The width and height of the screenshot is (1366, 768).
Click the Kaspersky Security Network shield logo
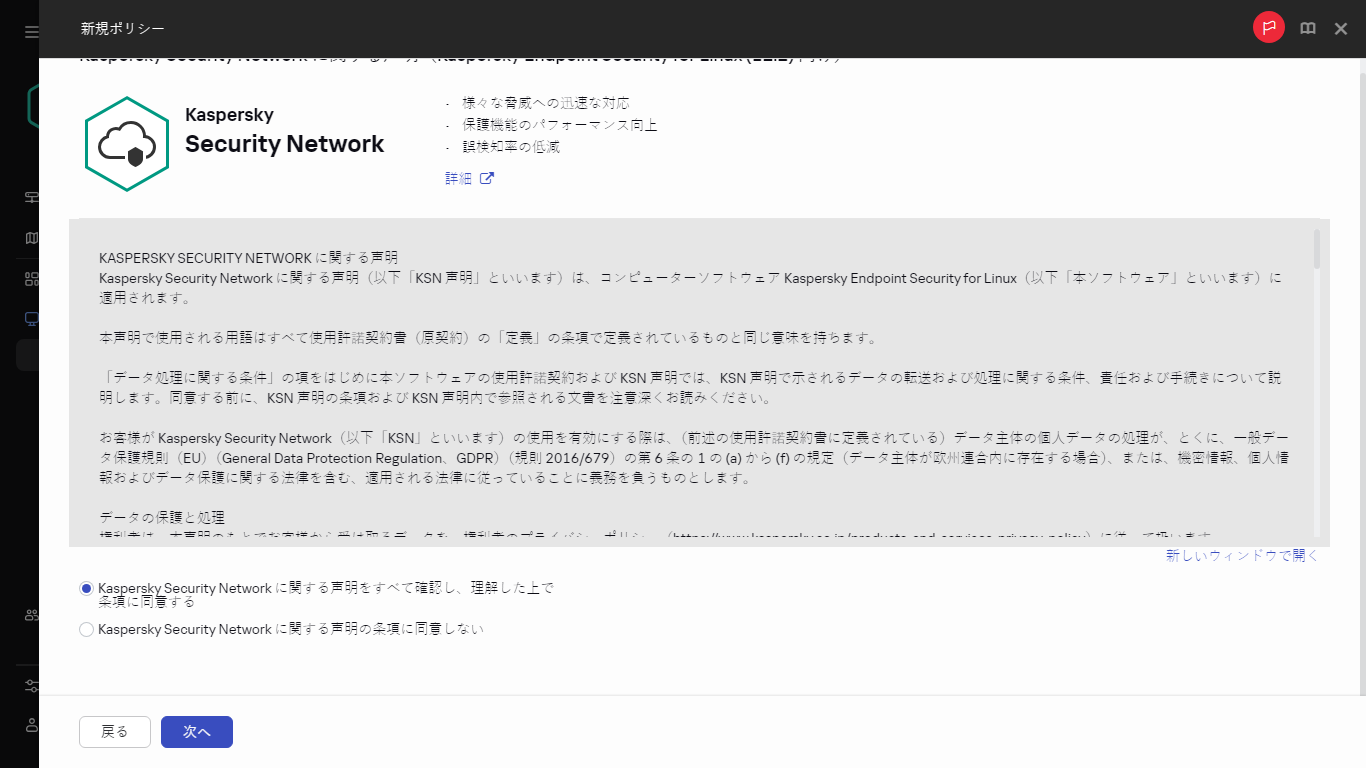point(127,143)
